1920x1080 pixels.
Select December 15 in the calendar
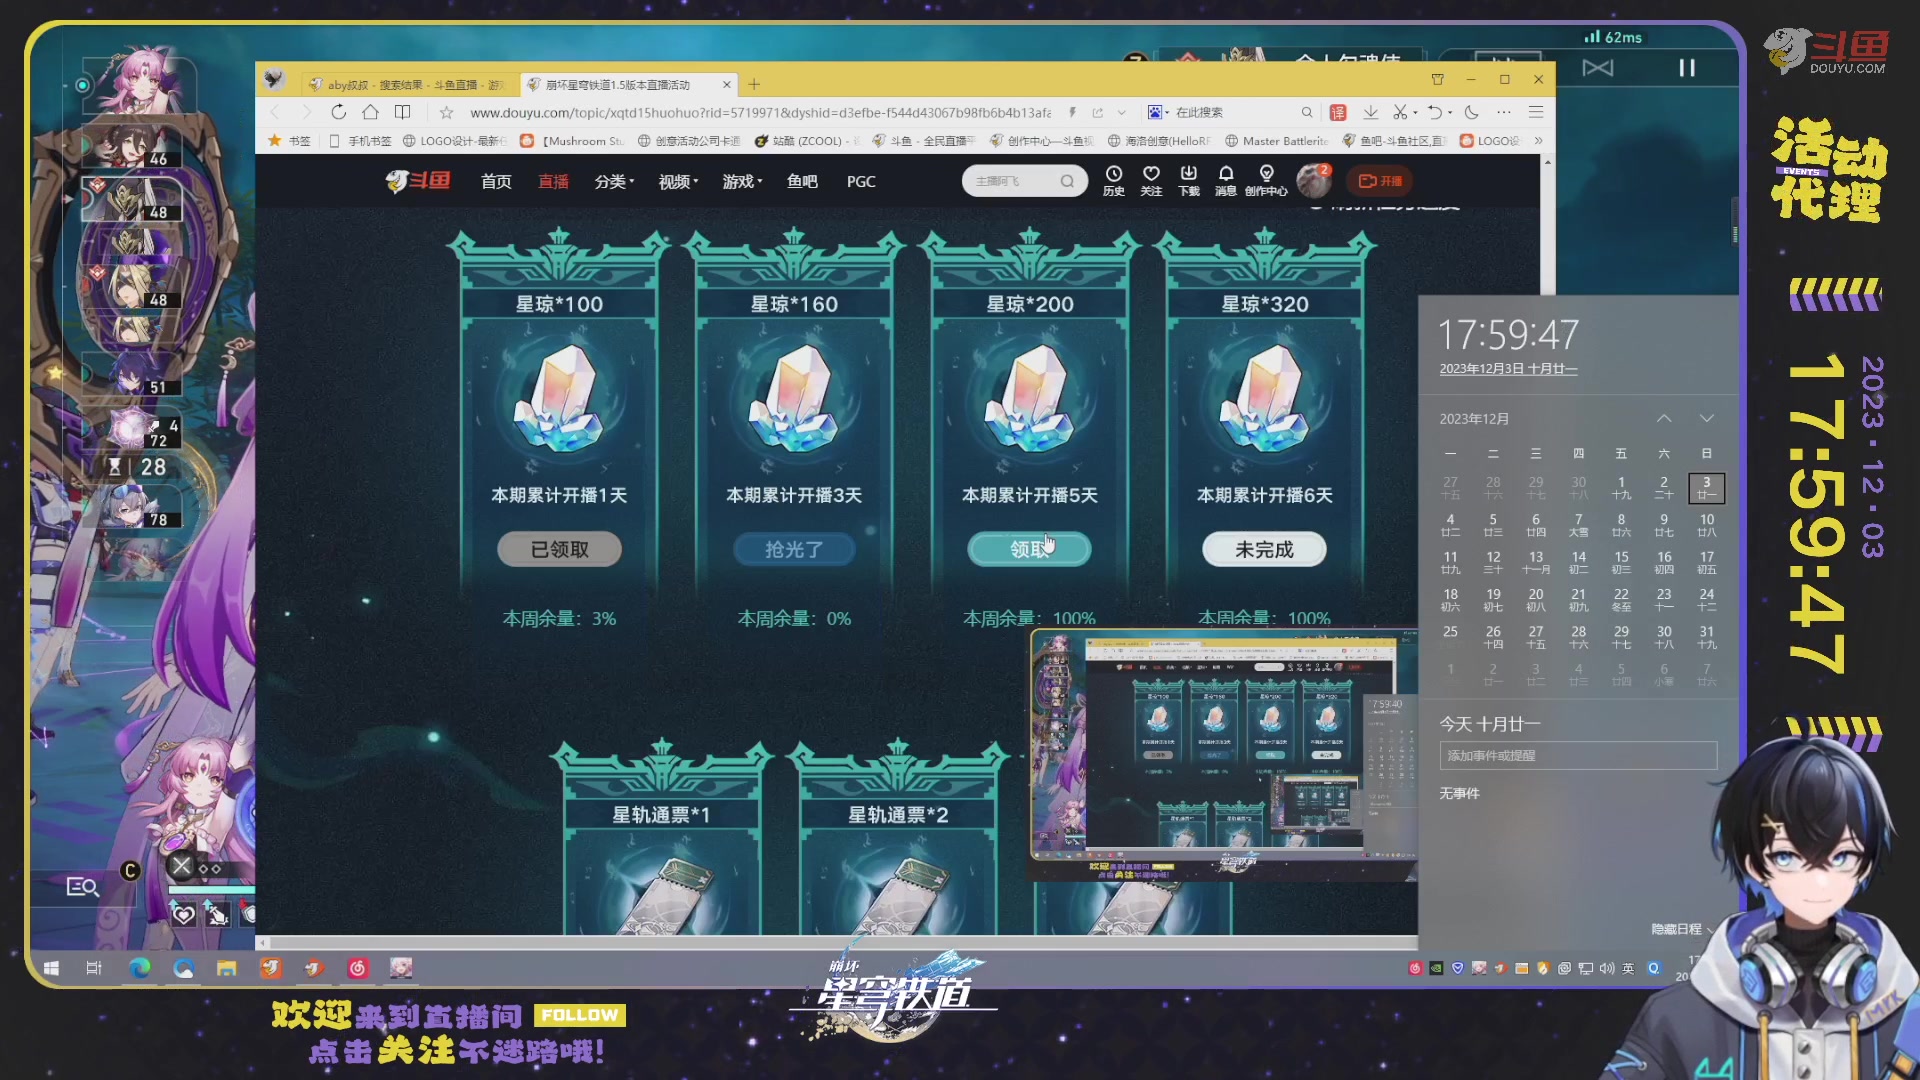tap(1621, 562)
